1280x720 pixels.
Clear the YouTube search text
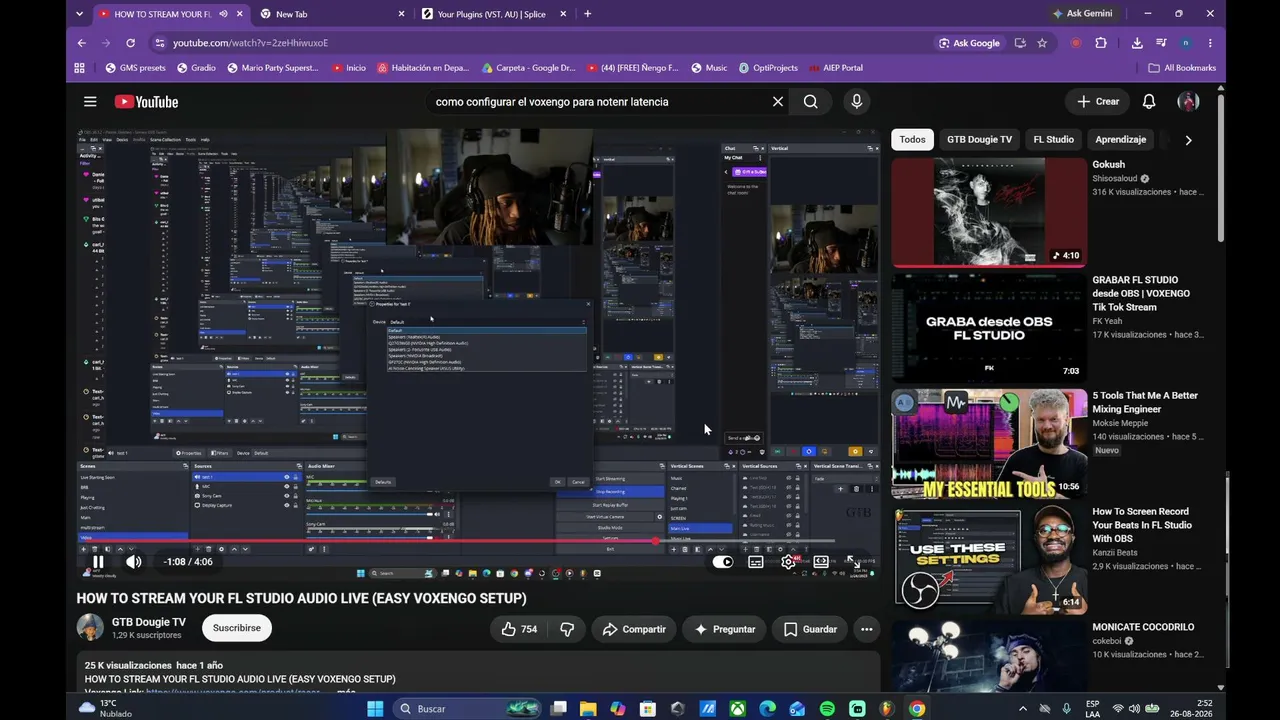coord(778,102)
